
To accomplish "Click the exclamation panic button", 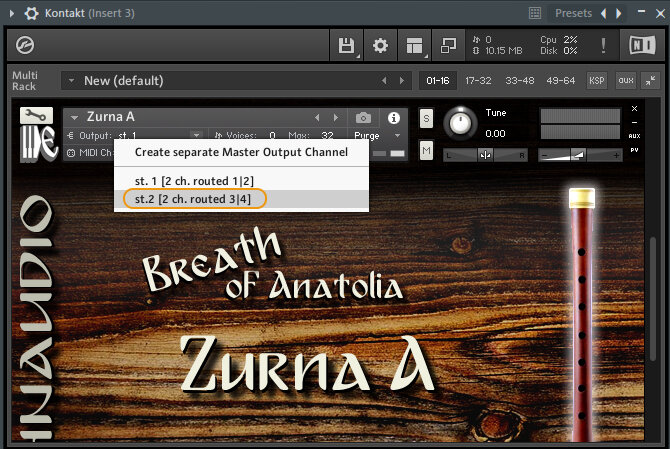I will pos(603,45).
